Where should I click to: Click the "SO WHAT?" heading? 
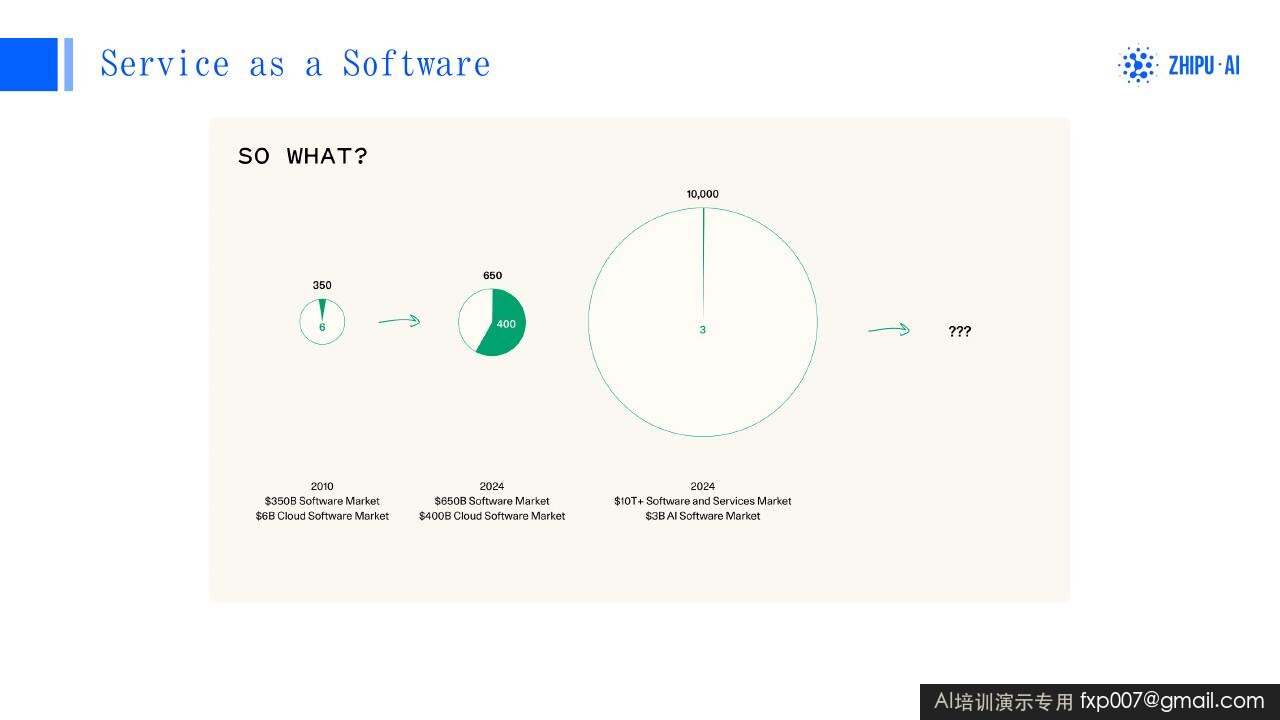303,157
